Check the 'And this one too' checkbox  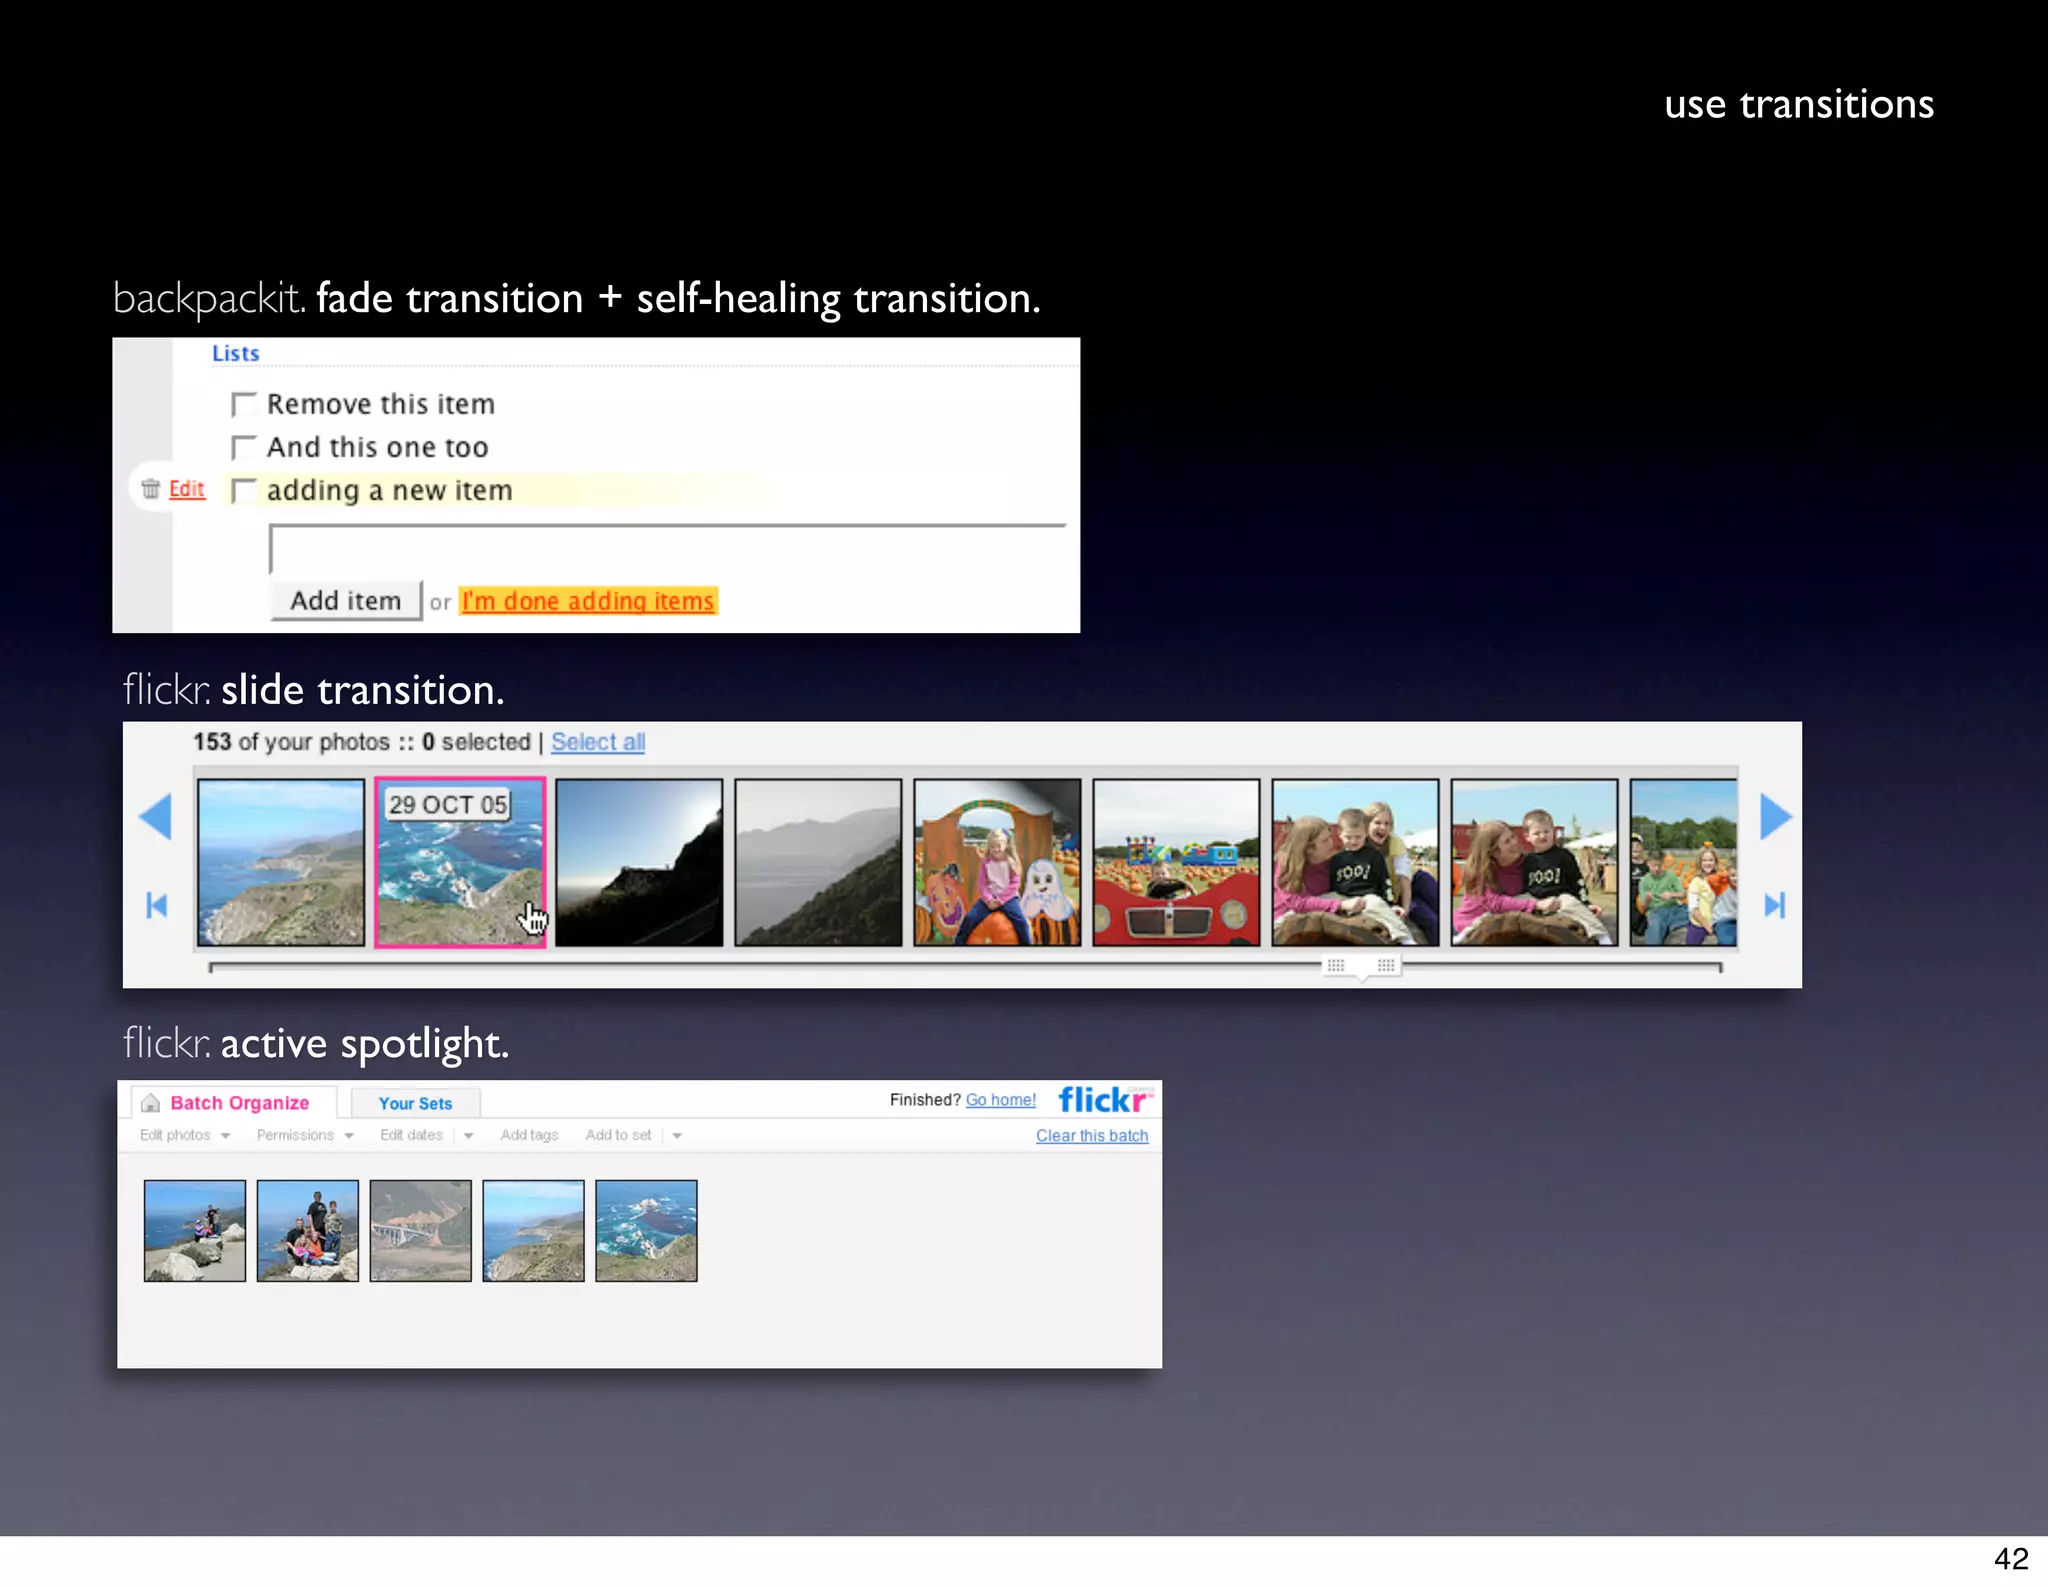[x=244, y=448]
